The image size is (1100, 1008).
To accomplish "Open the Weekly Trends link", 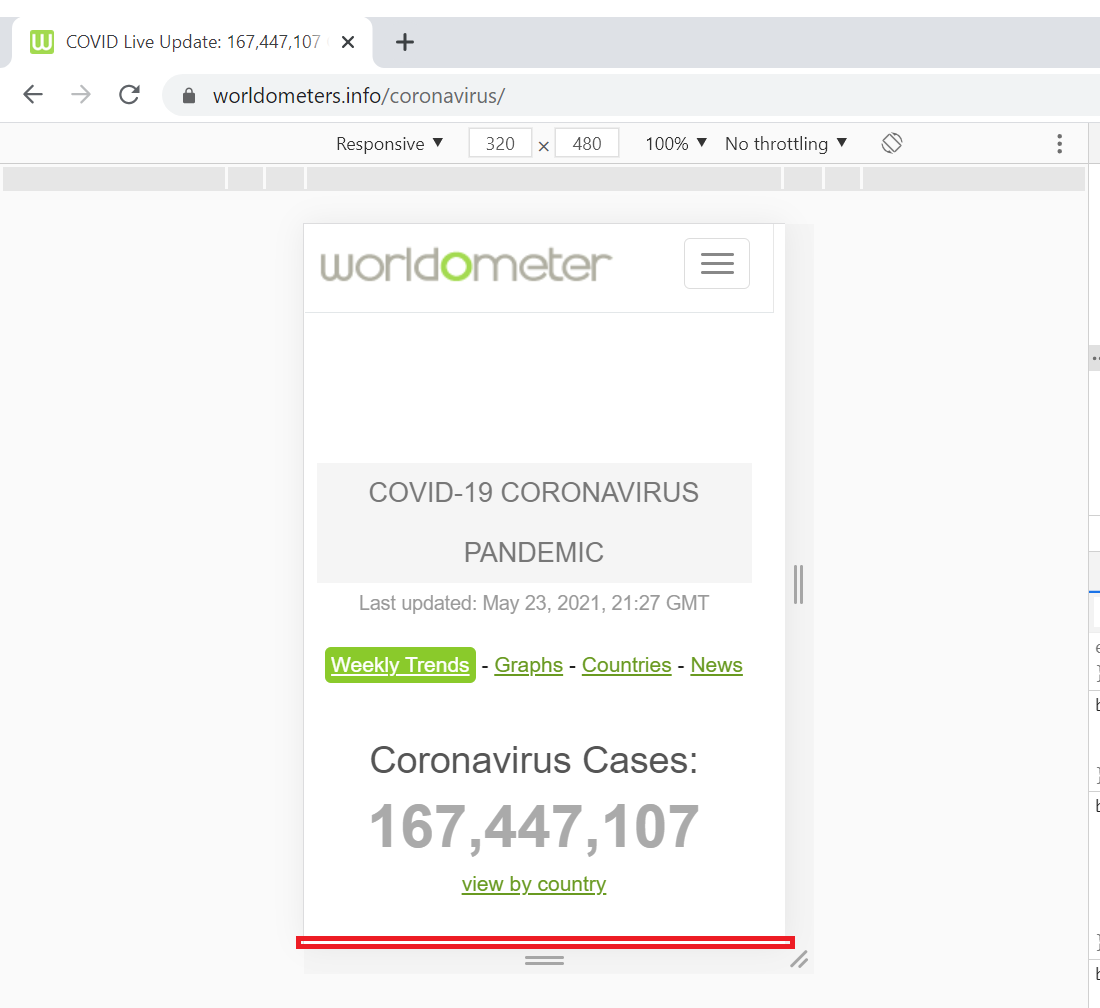I will (400, 664).
